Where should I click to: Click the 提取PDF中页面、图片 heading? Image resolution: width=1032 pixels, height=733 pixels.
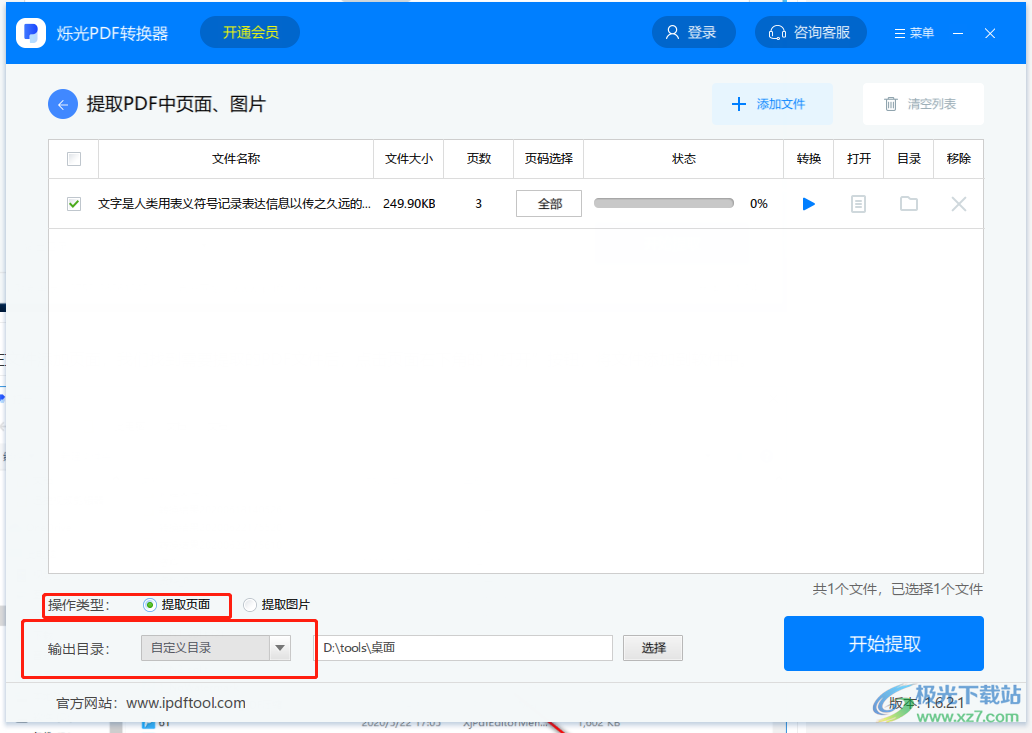[176, 104]
